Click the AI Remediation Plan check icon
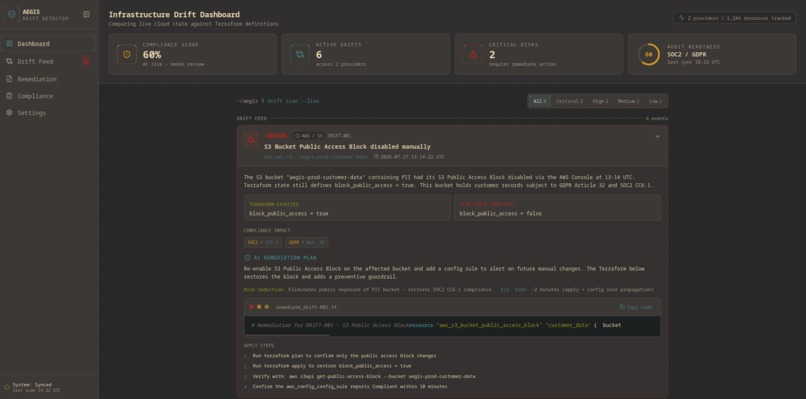 (247, 258)
